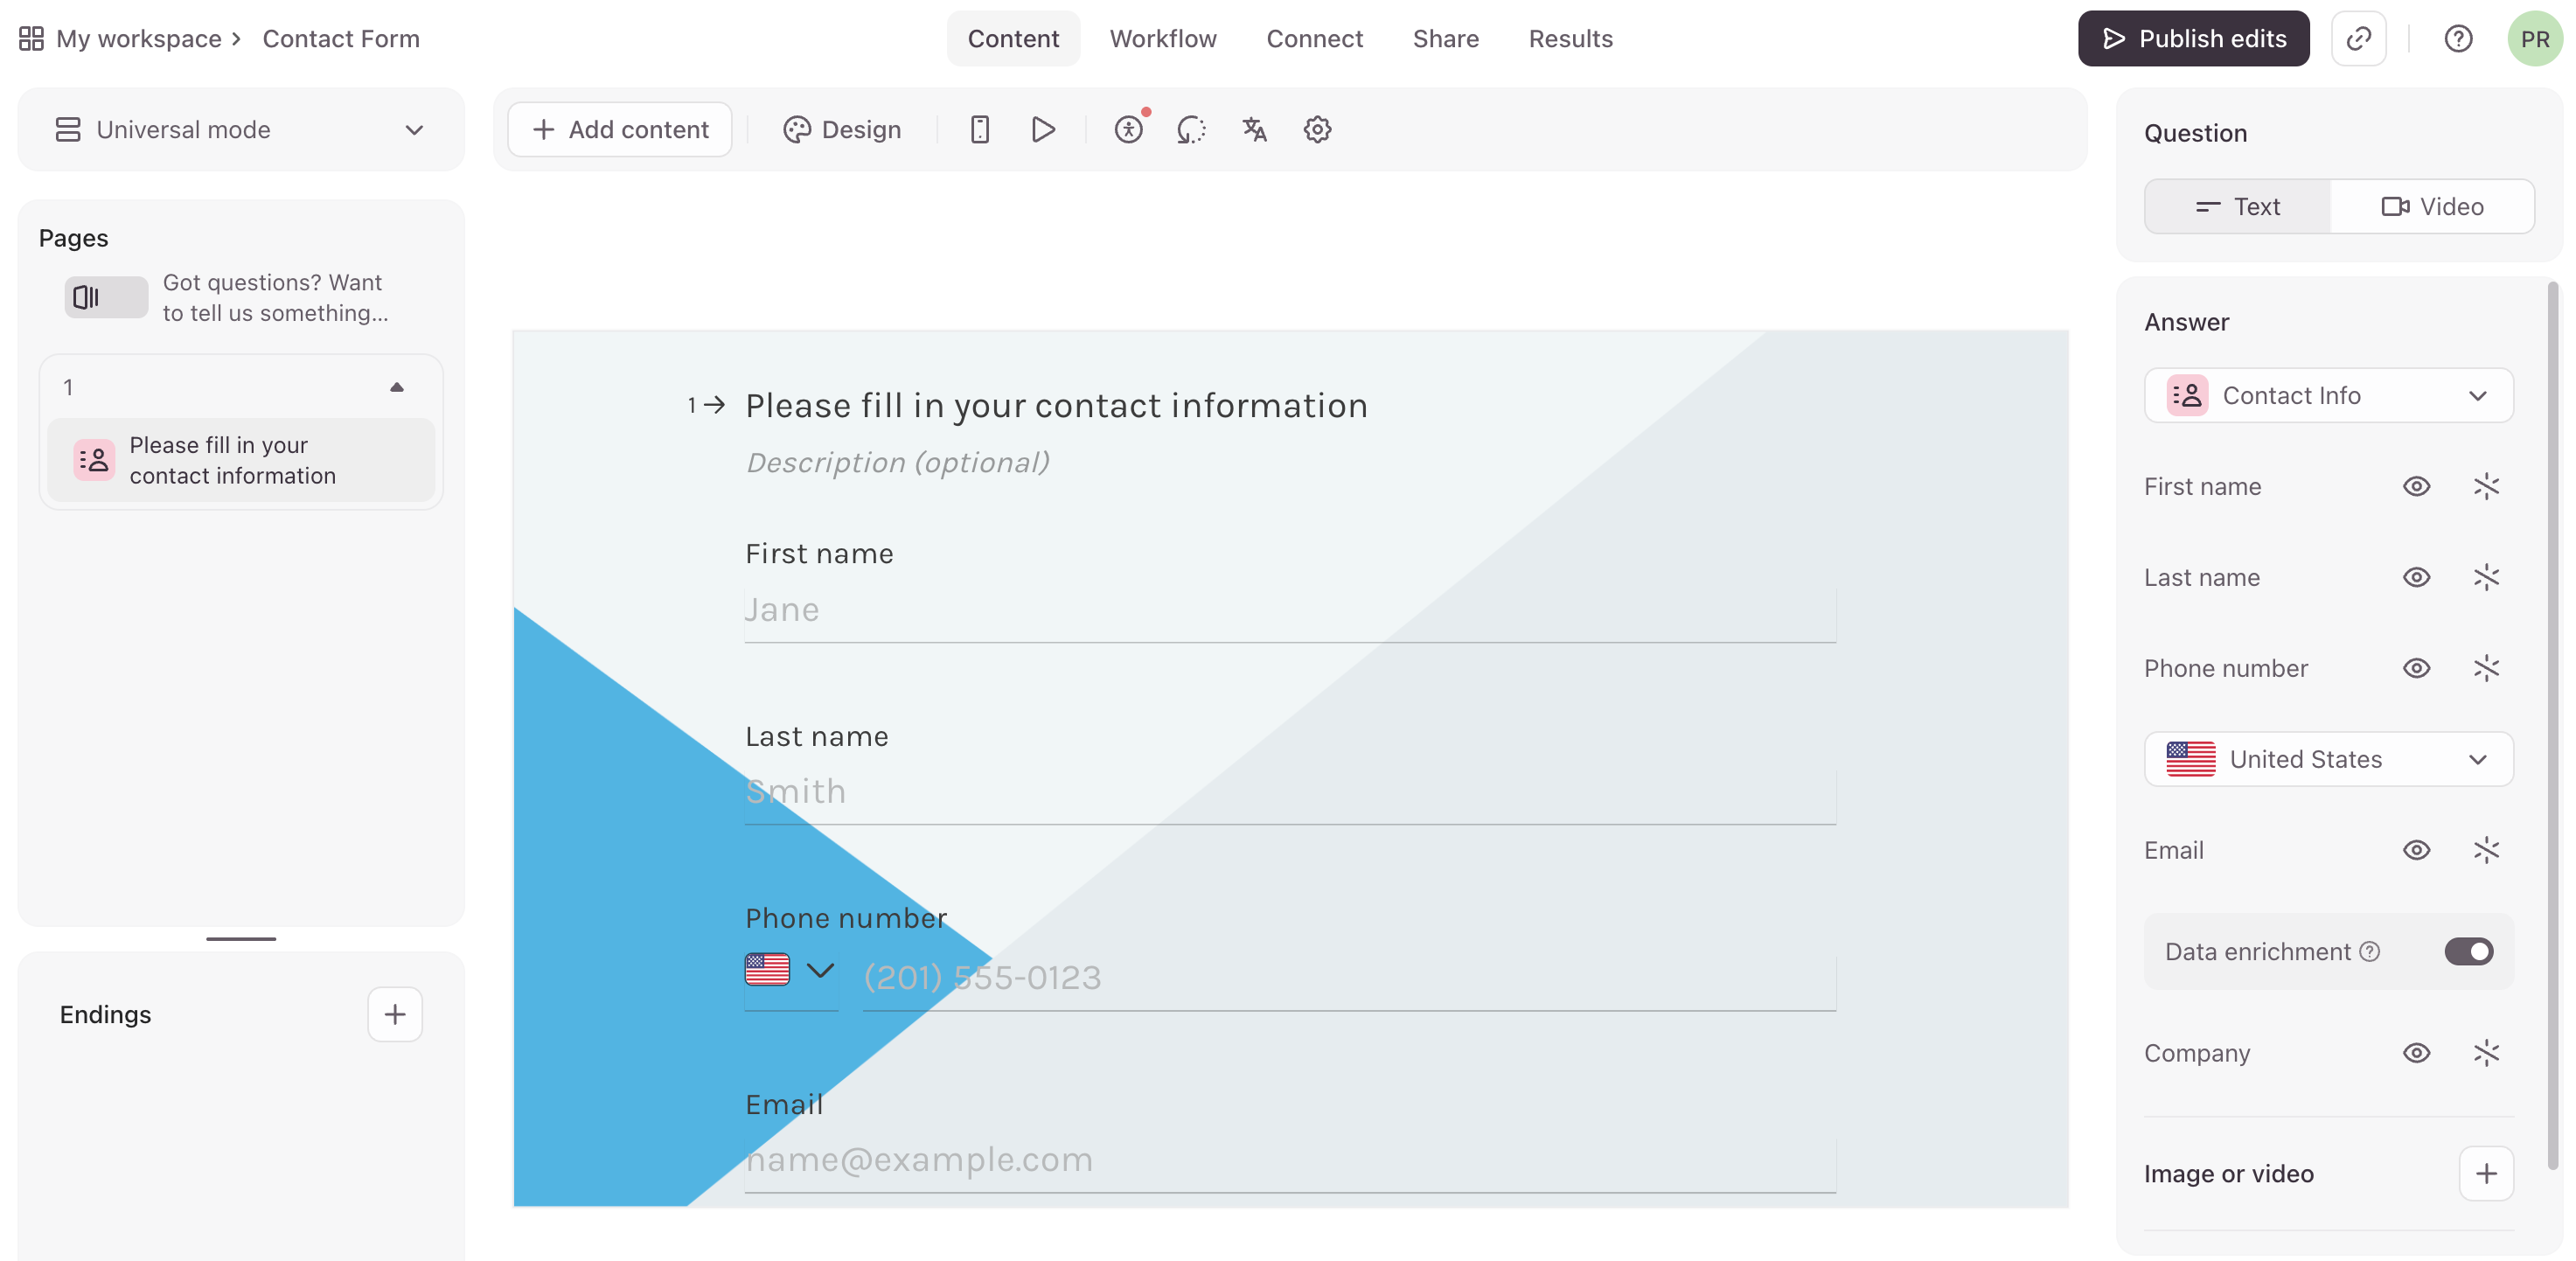Open the accessibility checker icon
The image size is (2576, 1261).
pos(1128,130)
